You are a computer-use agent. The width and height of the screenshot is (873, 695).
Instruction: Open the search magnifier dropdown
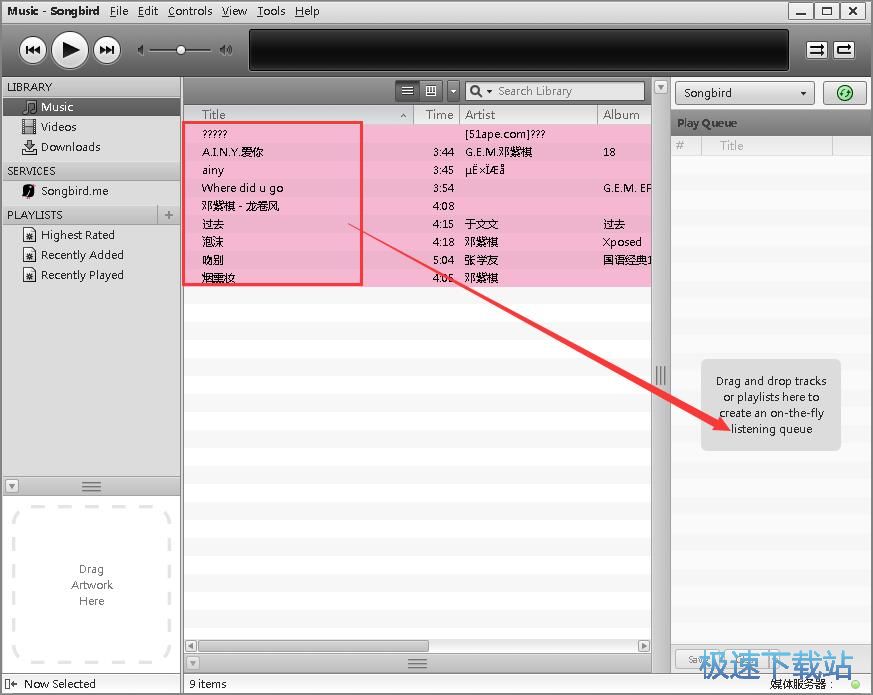[481, 91]
